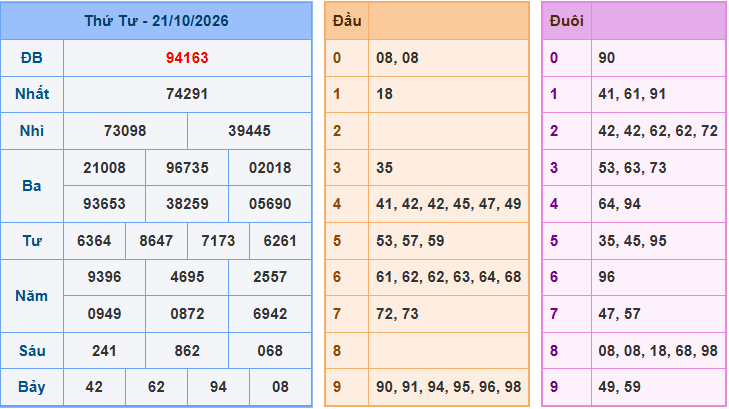Click the Bảy prize cell 62
The width and height of the screenshot is (729, 409).
click(156, 387)
